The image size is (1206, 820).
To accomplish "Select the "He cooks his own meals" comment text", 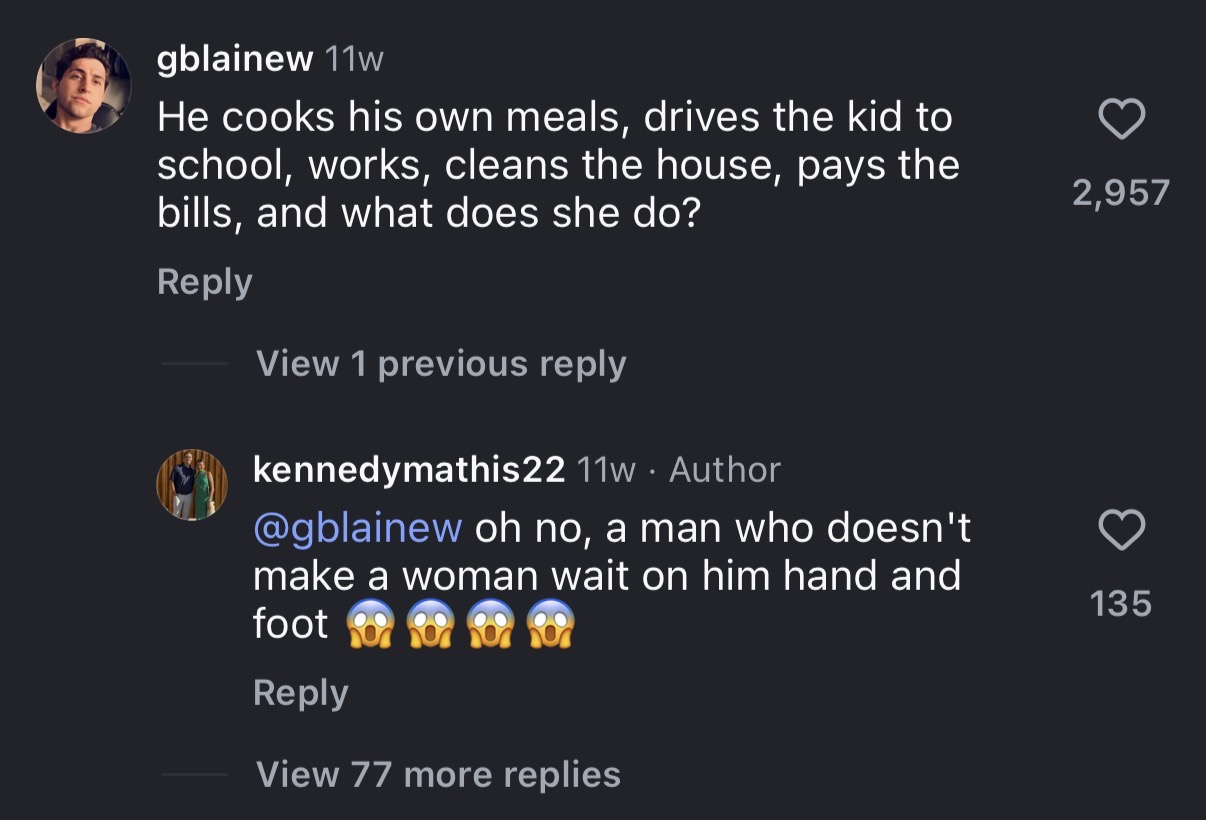I will 557,165.
